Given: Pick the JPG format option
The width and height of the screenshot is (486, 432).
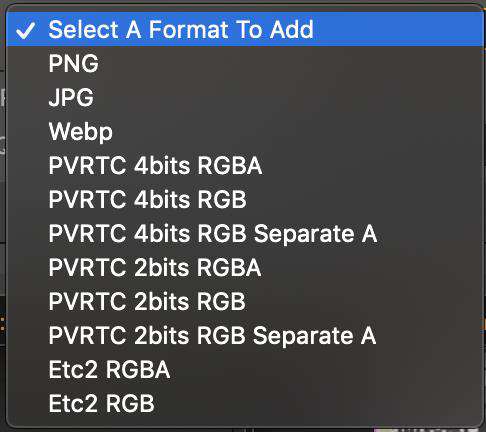Looking at the screenshot, I should (245, 97).
